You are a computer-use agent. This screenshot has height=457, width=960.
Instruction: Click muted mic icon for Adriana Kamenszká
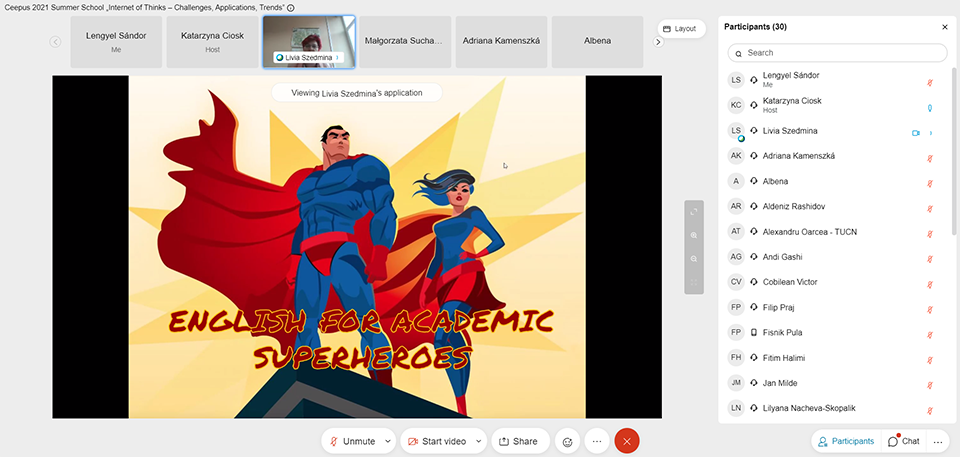pyautogui.click(x=929, y=158)
